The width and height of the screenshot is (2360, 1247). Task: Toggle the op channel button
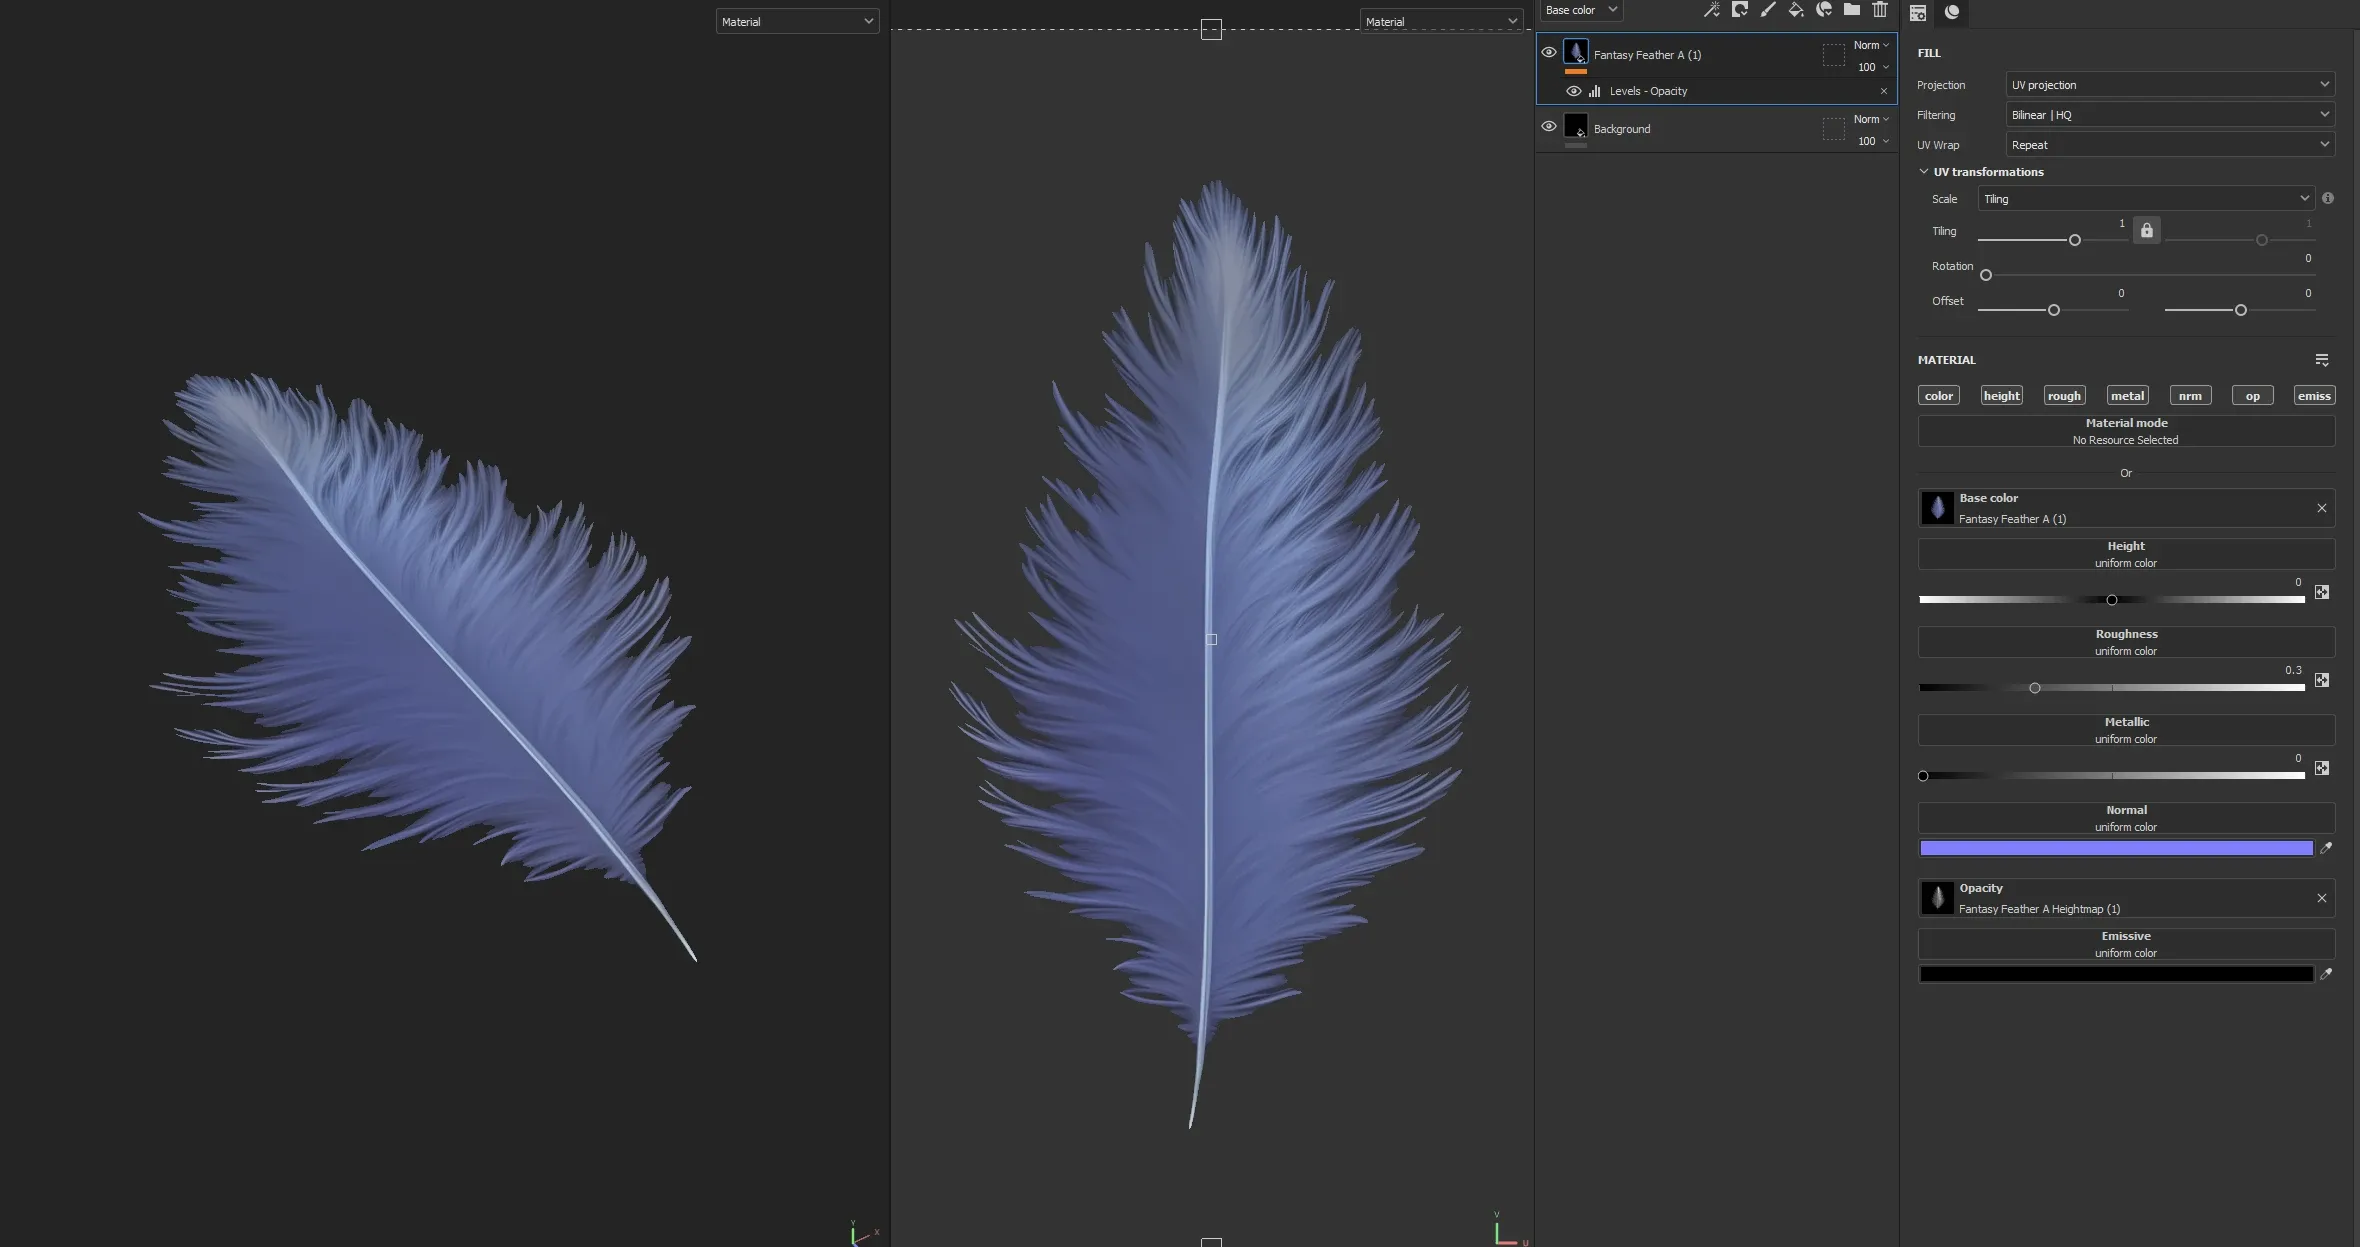(x=2253, y=396)
